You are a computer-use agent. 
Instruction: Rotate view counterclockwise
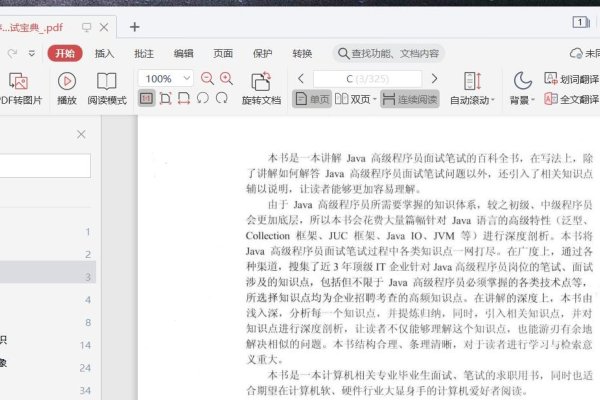click(202, 98)
